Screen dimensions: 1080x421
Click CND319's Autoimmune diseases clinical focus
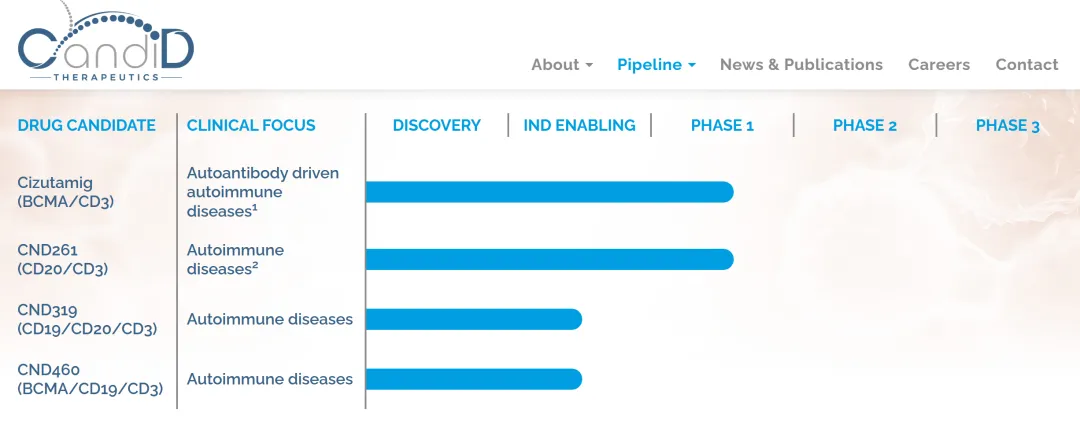(x=269, y=320)
